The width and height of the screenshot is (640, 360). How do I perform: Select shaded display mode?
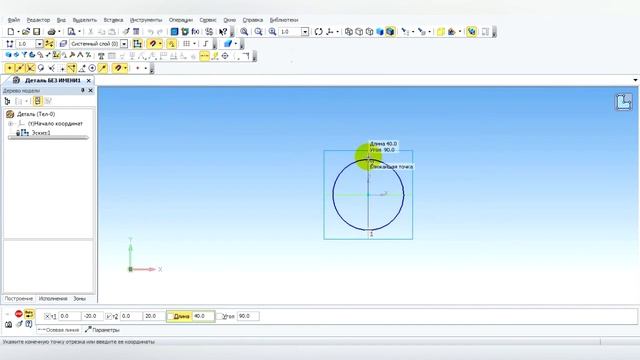[380, 31]
